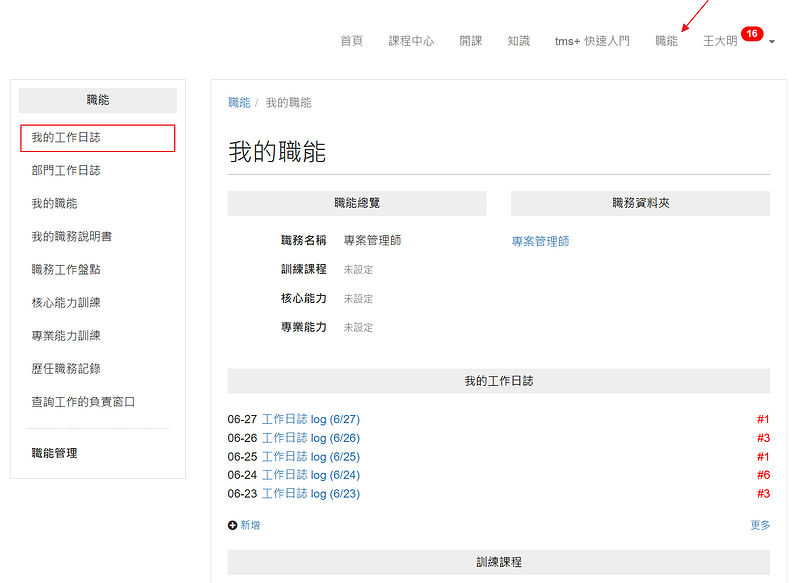Open the red 16 notification badge

(752, 34)
